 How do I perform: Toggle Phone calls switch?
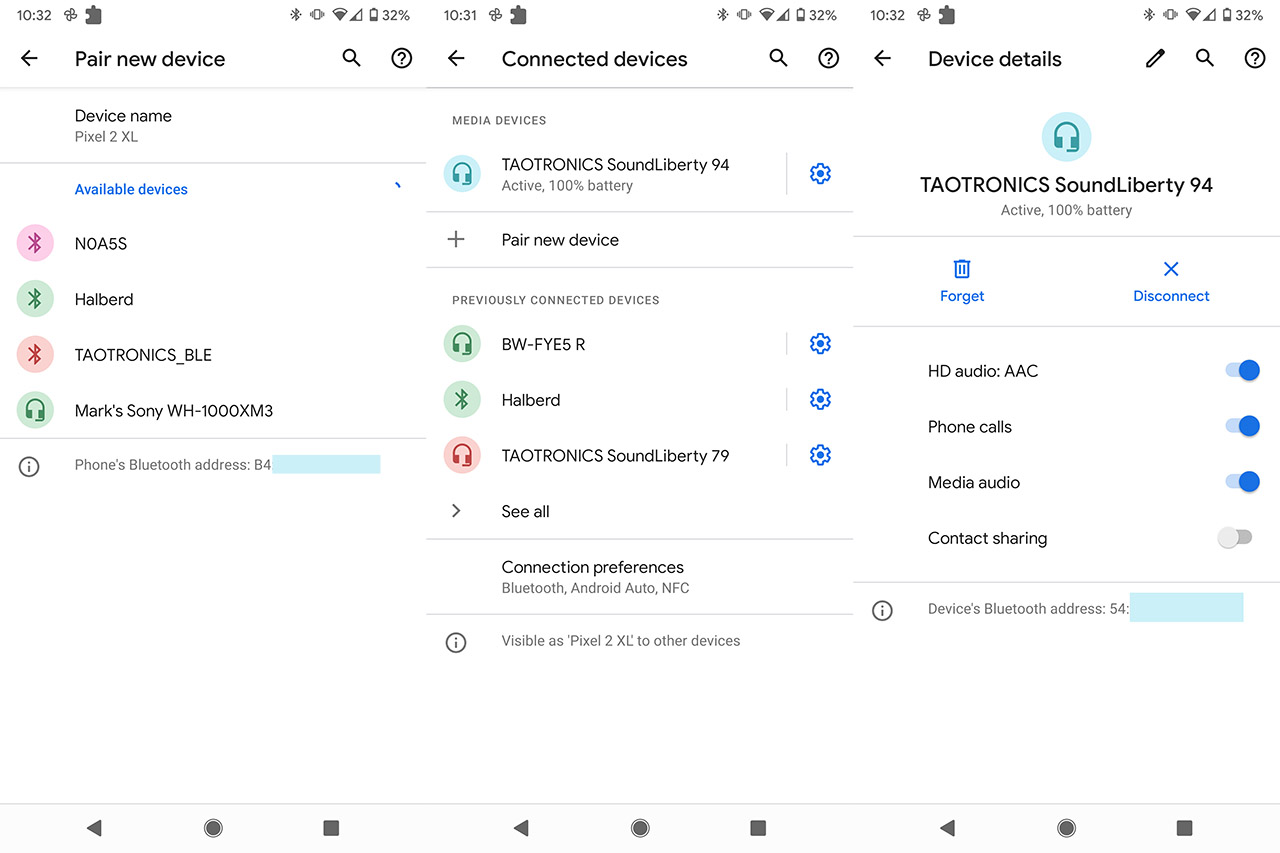[x=1242, y=427]
